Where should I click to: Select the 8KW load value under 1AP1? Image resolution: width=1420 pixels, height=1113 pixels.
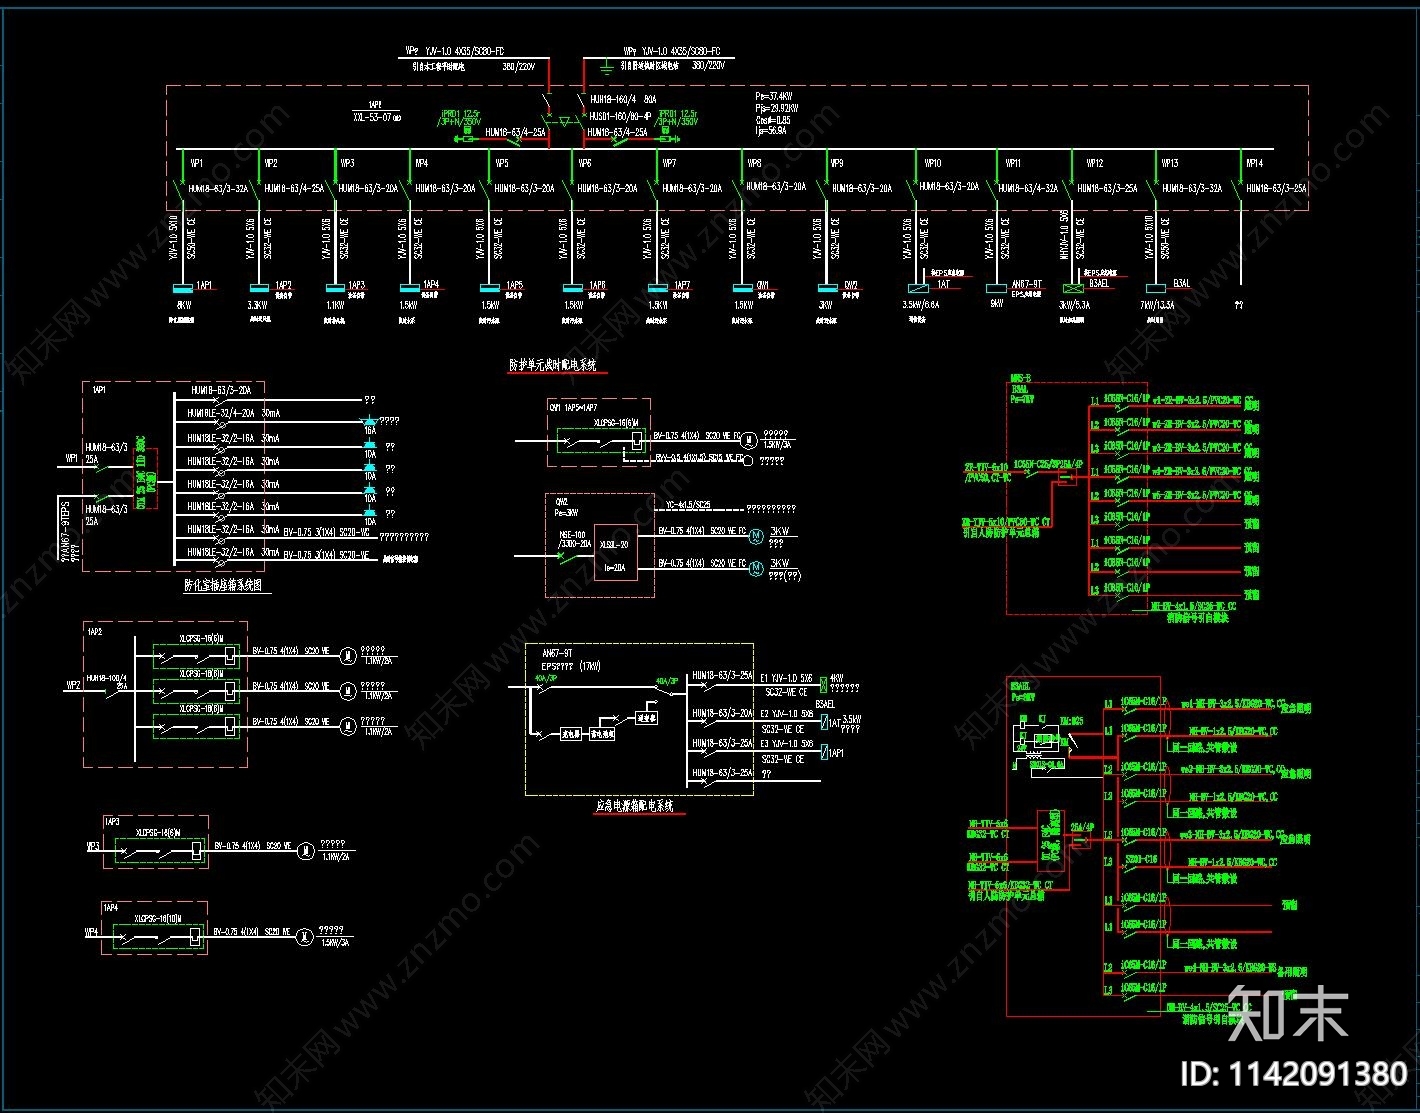click(x=184, y=304)
